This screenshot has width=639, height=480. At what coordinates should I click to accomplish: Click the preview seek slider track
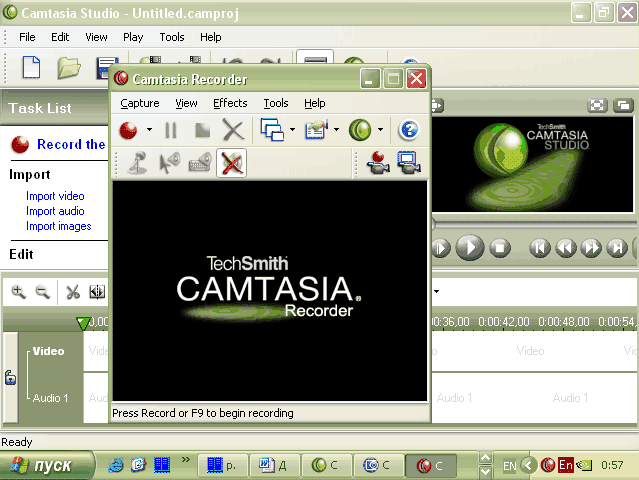[x=535, y=225]
